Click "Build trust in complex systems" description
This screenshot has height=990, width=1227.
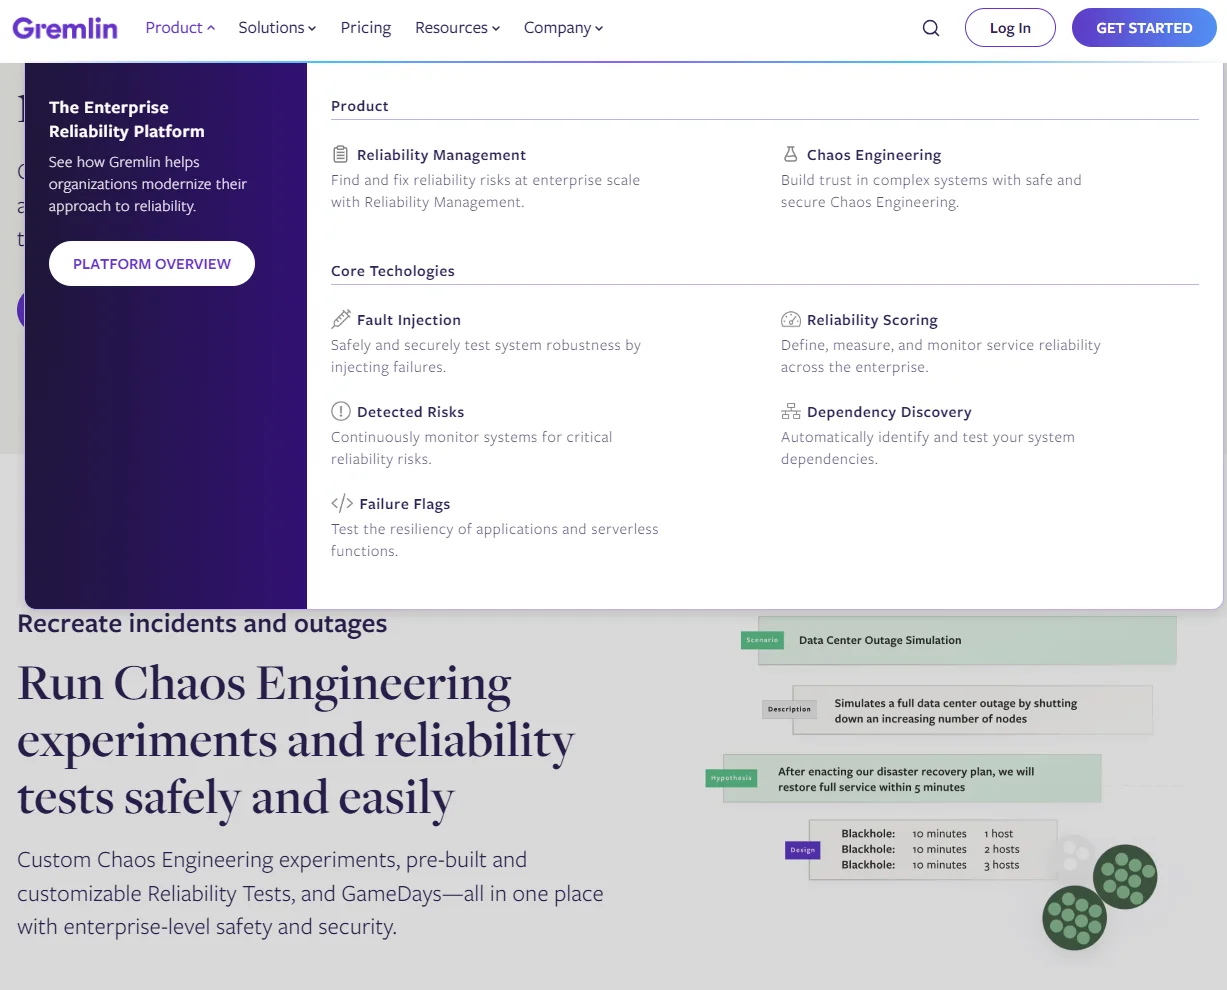point(931,191)
